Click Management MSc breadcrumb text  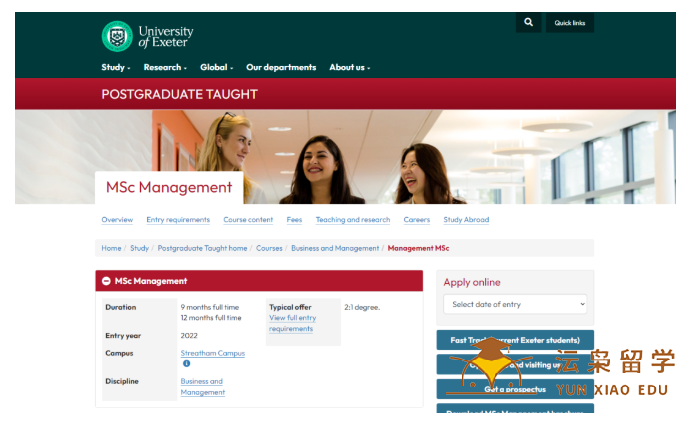(x=418, y=248)
